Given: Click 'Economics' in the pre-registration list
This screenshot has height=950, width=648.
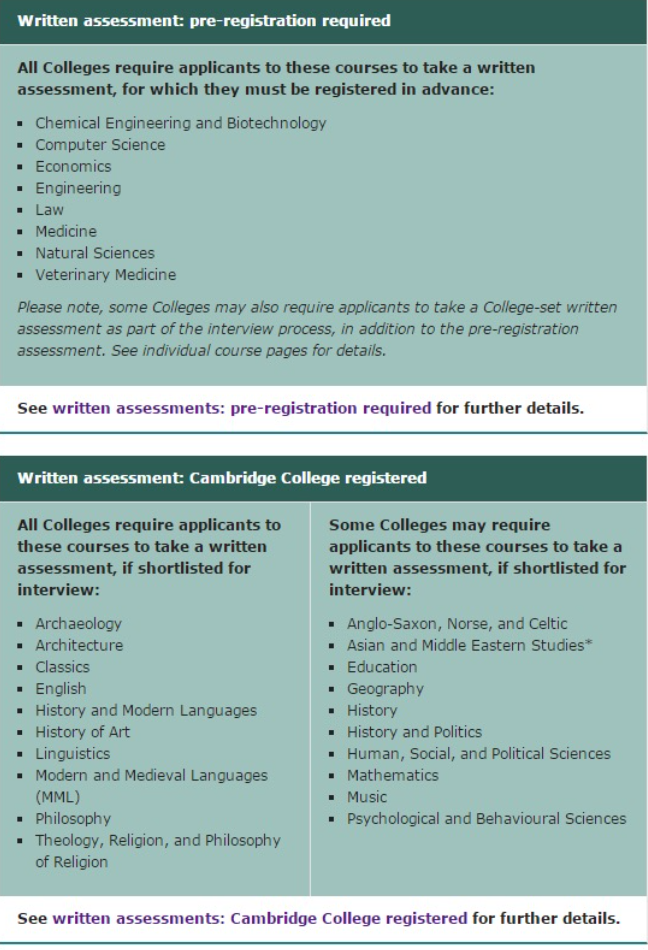Looking at the screenshot, I should click(x=73, y=166).
